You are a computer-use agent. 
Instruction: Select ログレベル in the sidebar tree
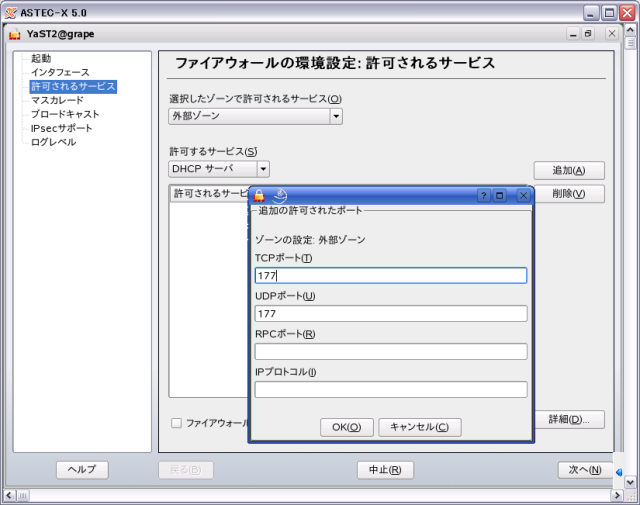[x=53, y=142]
